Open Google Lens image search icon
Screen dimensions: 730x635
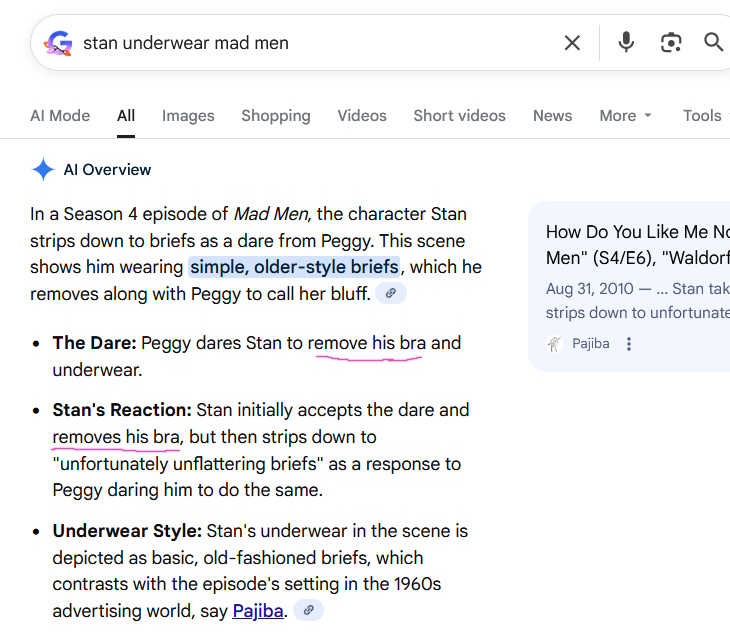click(670, 42)
